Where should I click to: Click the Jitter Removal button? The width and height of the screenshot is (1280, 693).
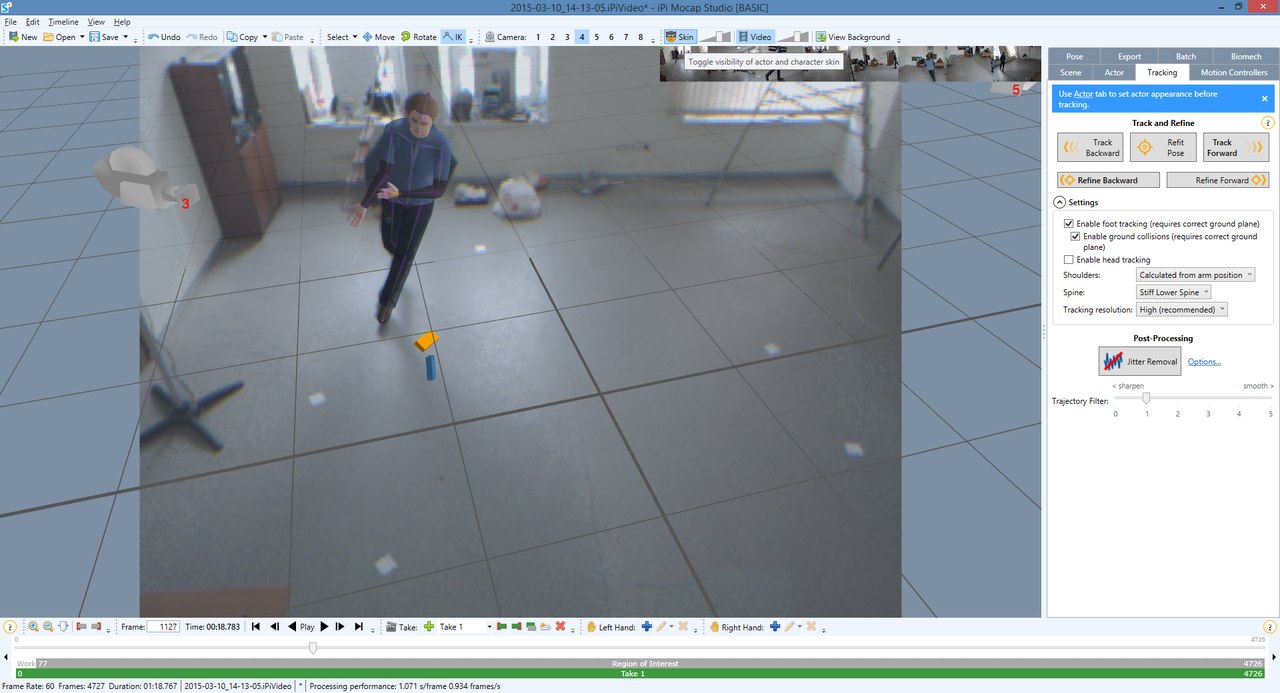click(1140, 361)
